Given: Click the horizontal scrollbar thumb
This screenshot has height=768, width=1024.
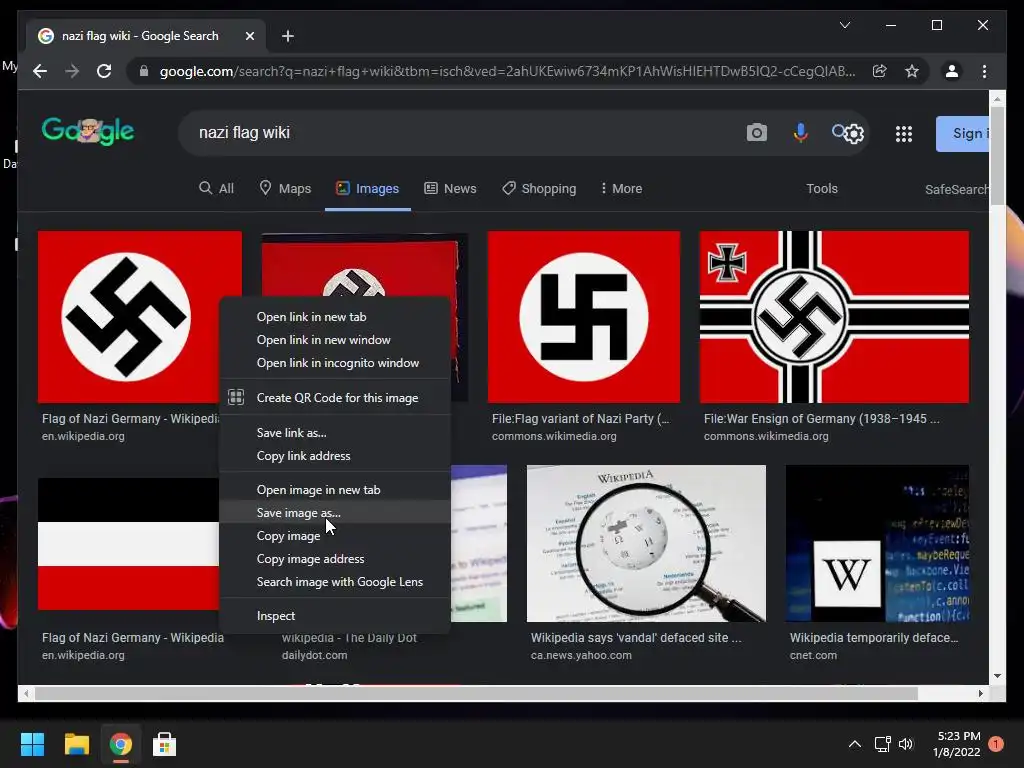Looking at the screenshot, I should tap(476, 694).
